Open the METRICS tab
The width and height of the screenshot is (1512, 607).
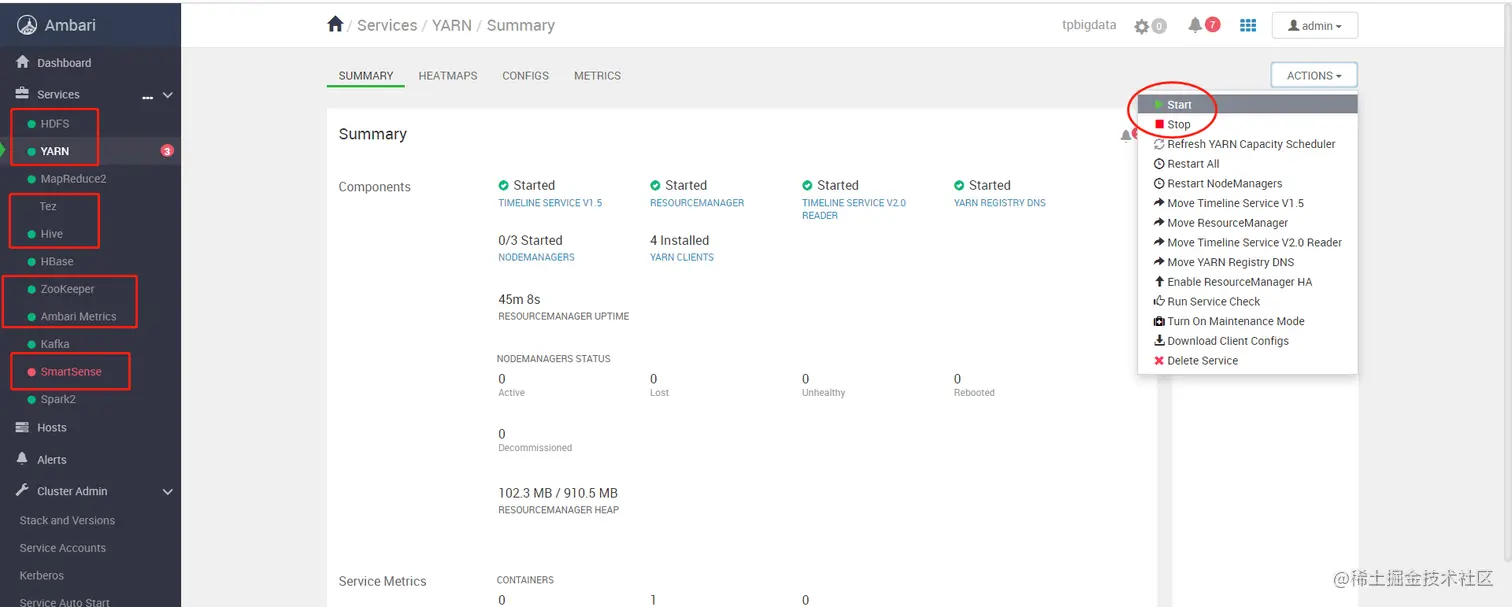click(x=597, y=76)
